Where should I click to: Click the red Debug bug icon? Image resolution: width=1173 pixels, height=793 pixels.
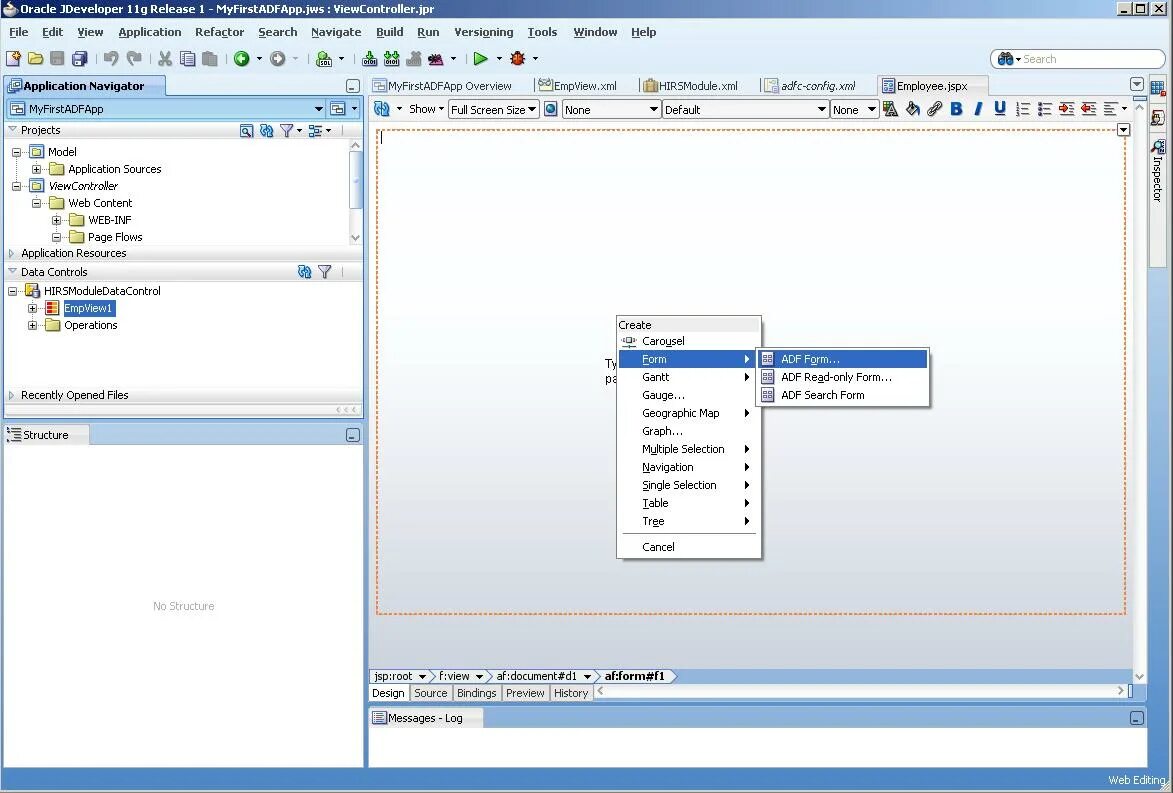(518, 58)
